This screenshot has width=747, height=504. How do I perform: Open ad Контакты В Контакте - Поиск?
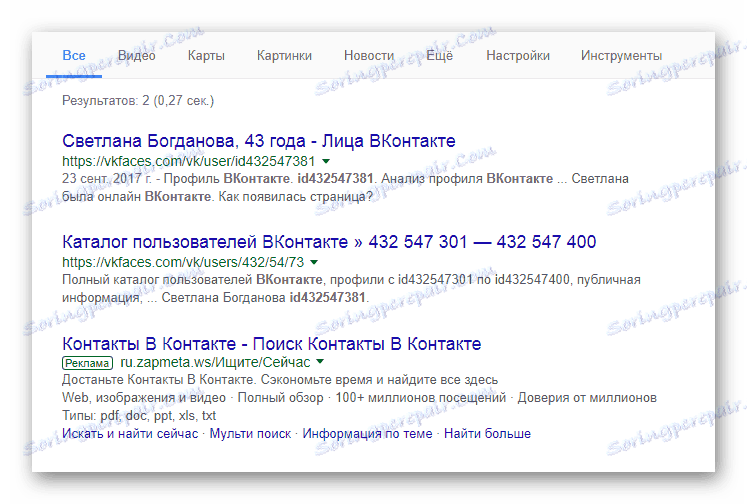click(272, 344)
